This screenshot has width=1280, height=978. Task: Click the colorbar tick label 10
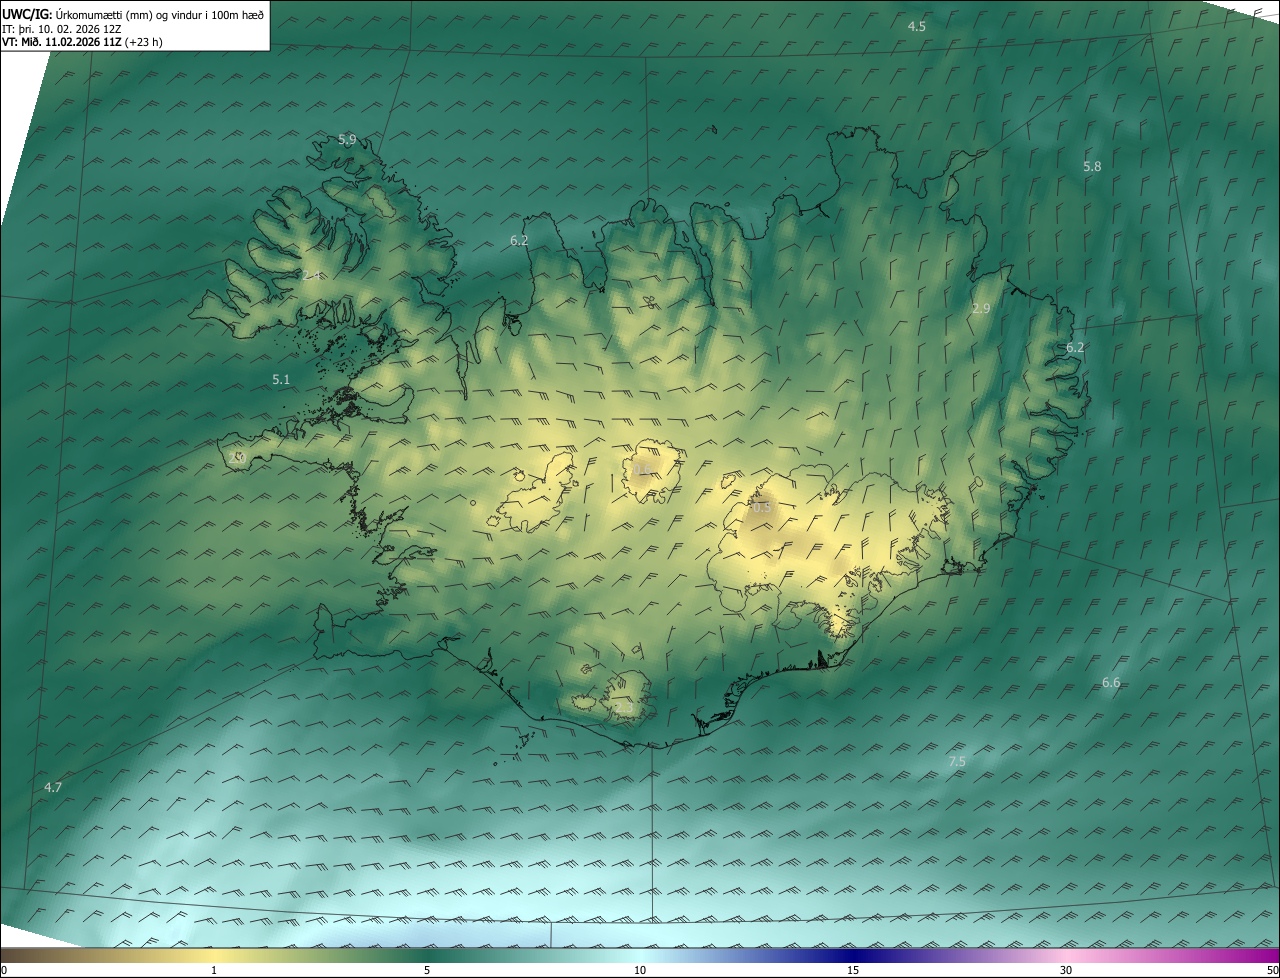tap(640, 970)
